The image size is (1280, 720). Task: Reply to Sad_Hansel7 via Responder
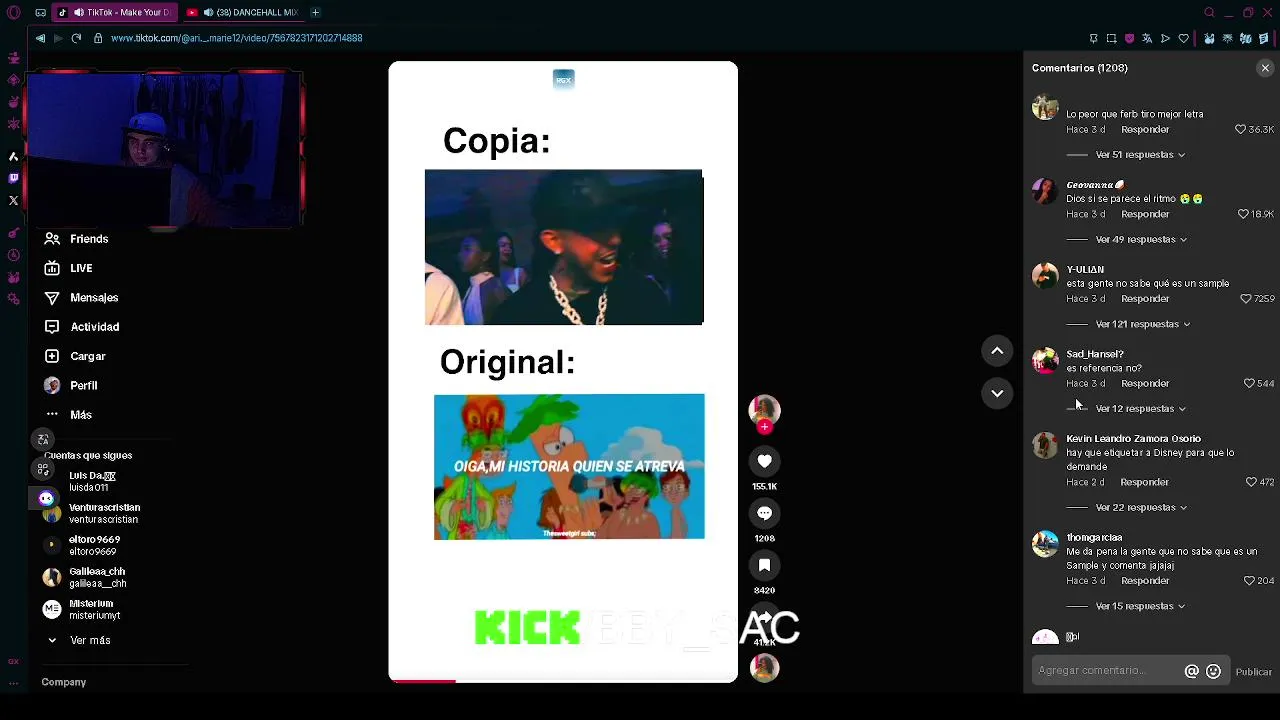(x=1145, y=384)
